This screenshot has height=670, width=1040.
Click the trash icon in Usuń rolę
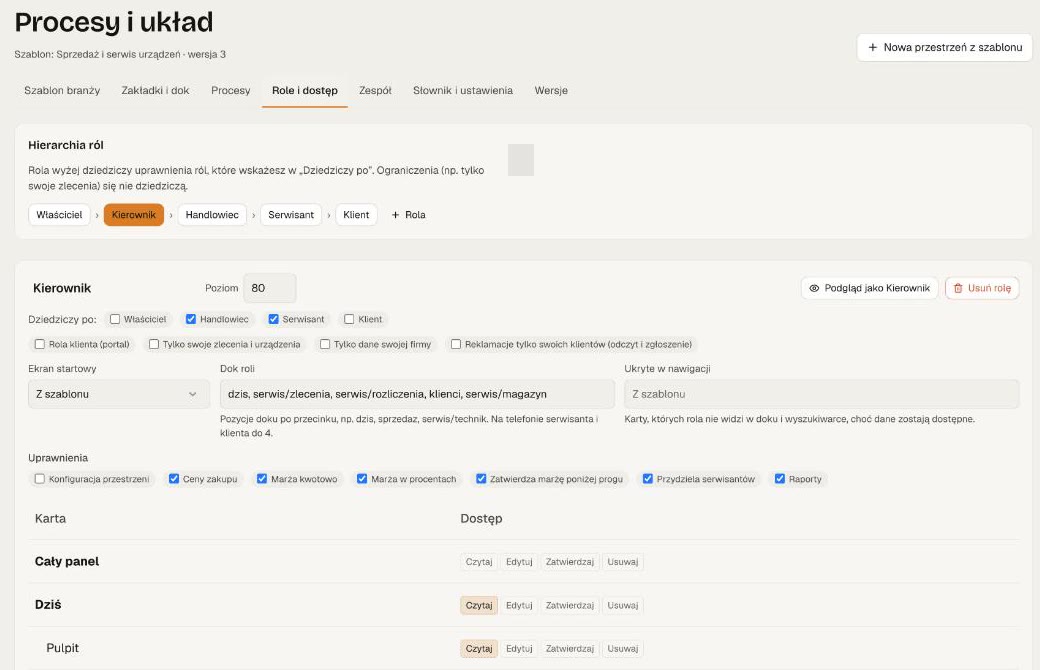(958, 288)
